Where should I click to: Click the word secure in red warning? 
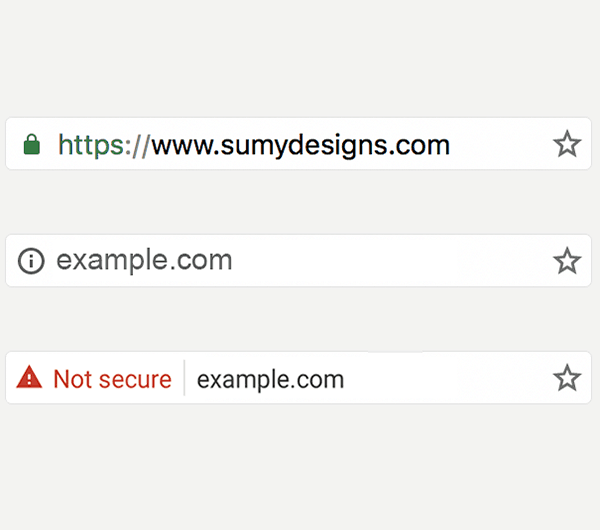coord(135,380)
